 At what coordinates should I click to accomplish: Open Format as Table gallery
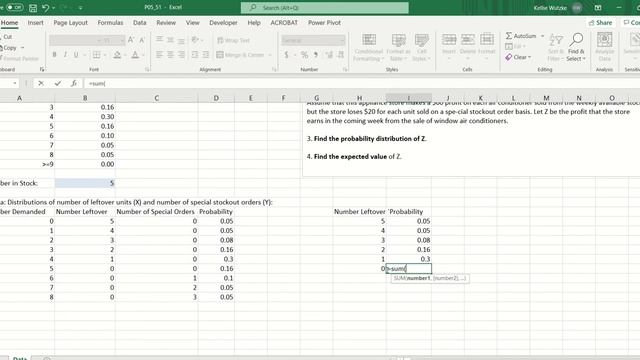point(398,47)
